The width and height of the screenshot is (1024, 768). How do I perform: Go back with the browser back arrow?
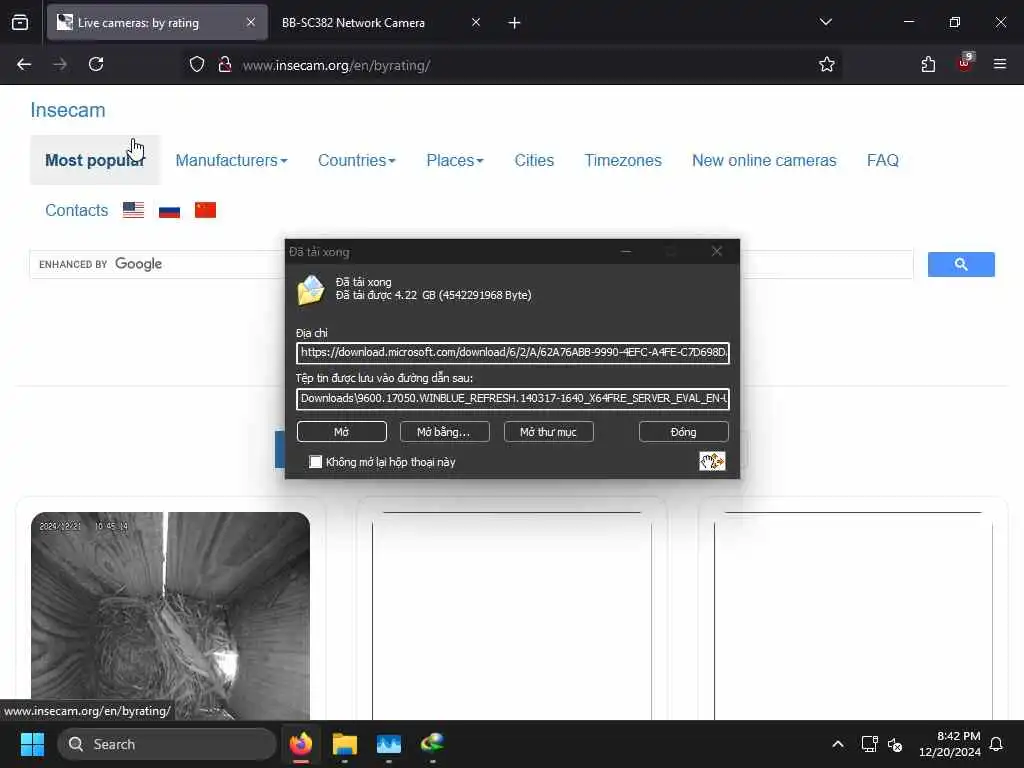click(24, 64)
